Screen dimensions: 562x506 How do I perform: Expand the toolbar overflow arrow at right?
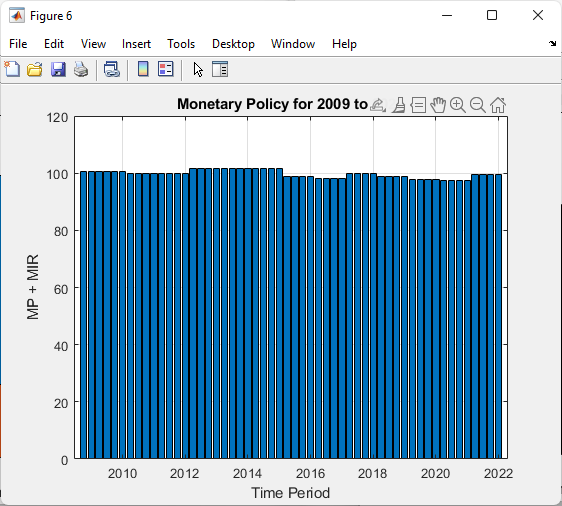(552, 44)
